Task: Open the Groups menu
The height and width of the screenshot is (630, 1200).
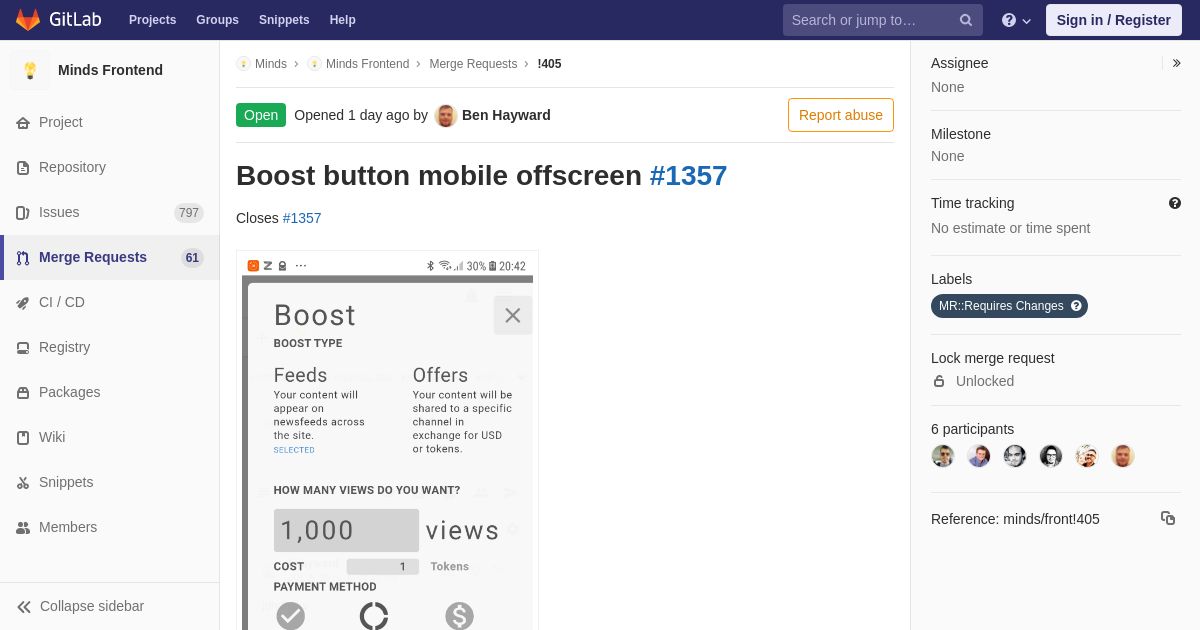Action: (x=217, y=20)
